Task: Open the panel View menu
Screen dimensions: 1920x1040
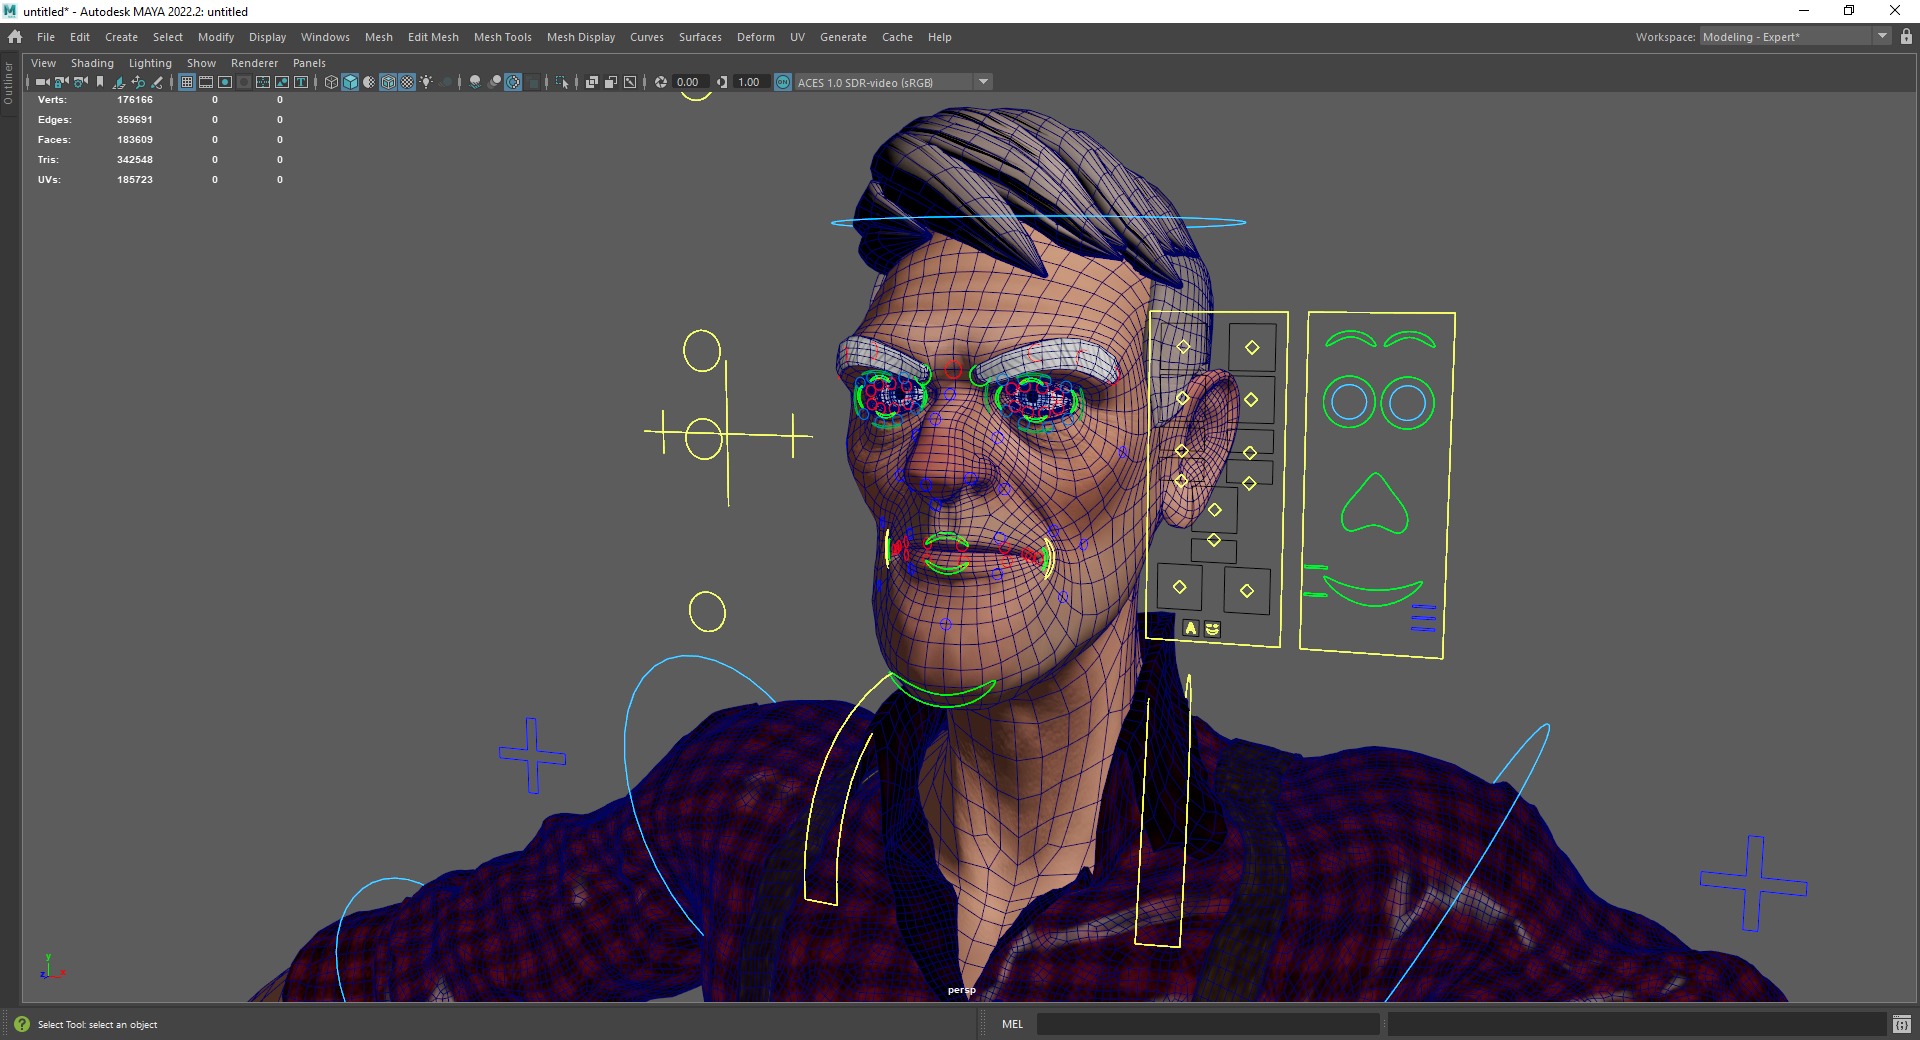Action: click(43, 63)
